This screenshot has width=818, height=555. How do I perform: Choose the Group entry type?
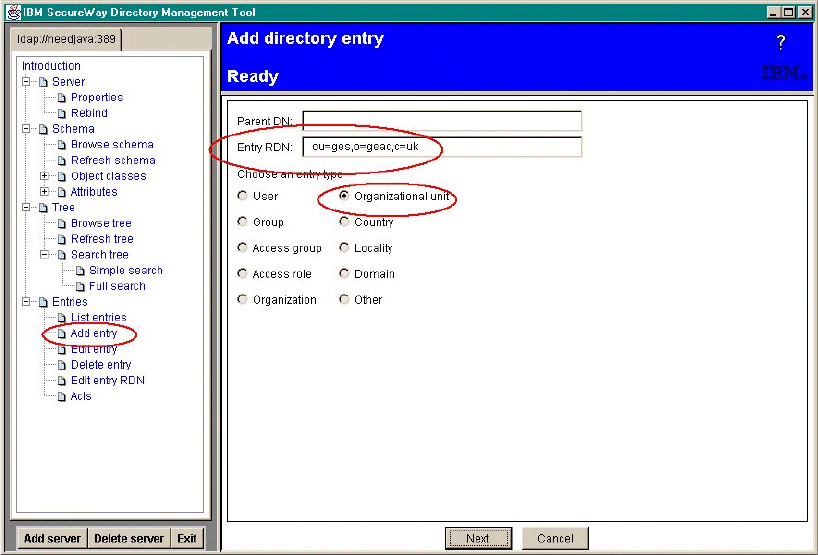(242, 222)
